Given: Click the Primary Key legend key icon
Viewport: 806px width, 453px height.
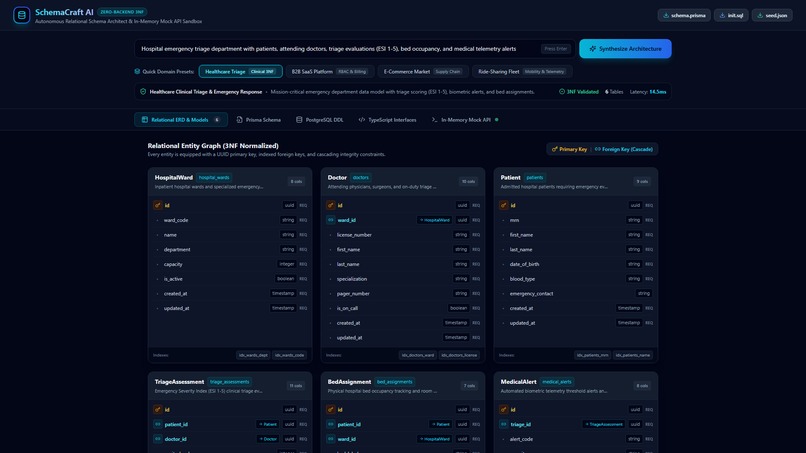Looking at the screenshot, I should (555, 149).
